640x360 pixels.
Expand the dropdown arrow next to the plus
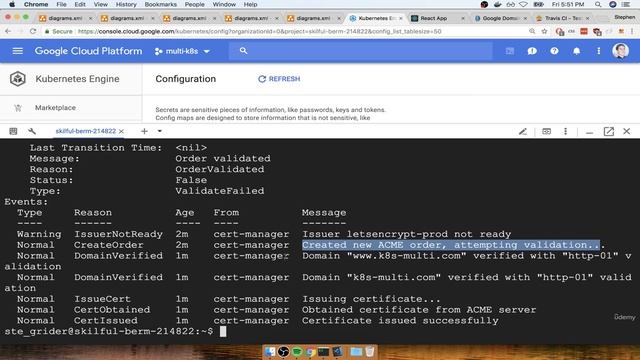pos(160,131)
